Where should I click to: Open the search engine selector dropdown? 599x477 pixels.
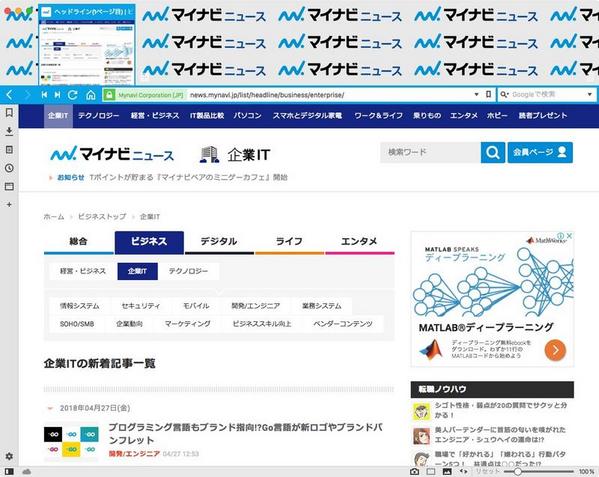click(x=505, y=94)
